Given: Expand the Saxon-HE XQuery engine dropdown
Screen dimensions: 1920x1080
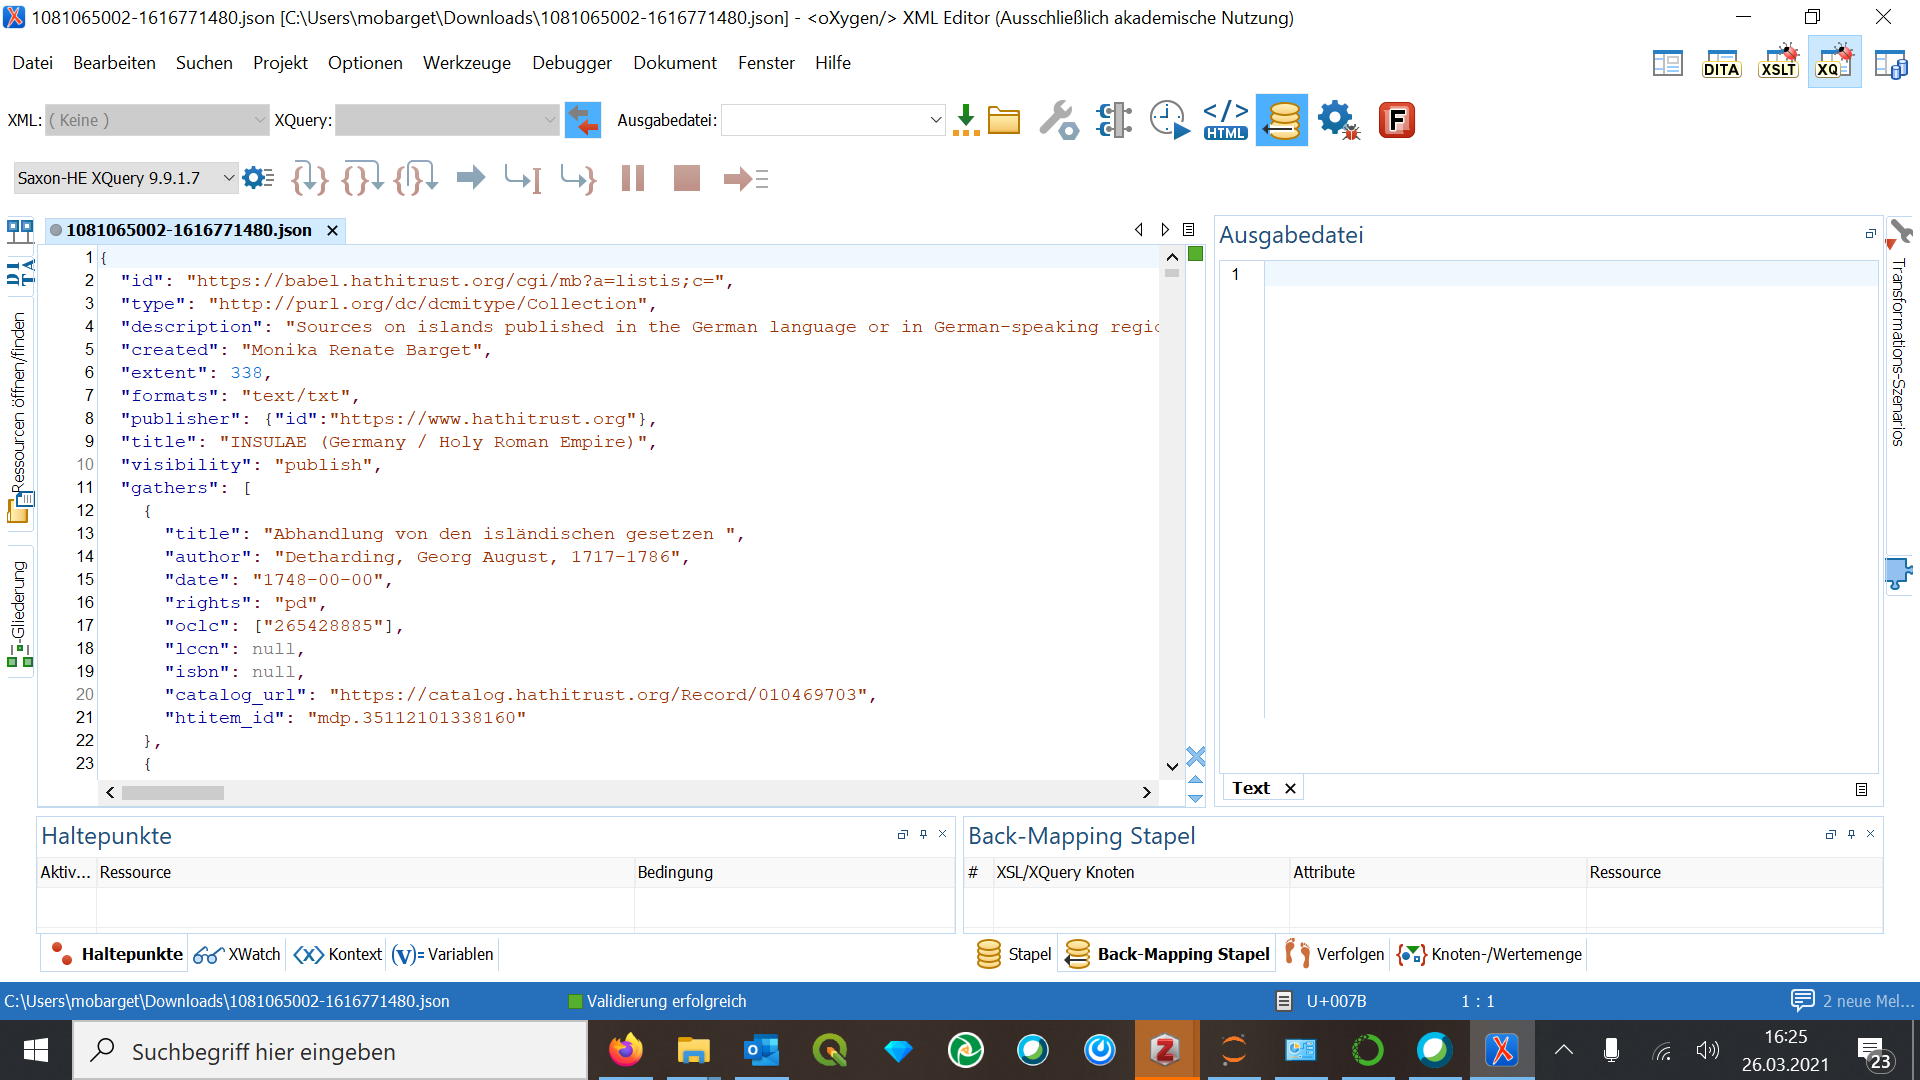Looking at the screenshot, I should 126,178.
